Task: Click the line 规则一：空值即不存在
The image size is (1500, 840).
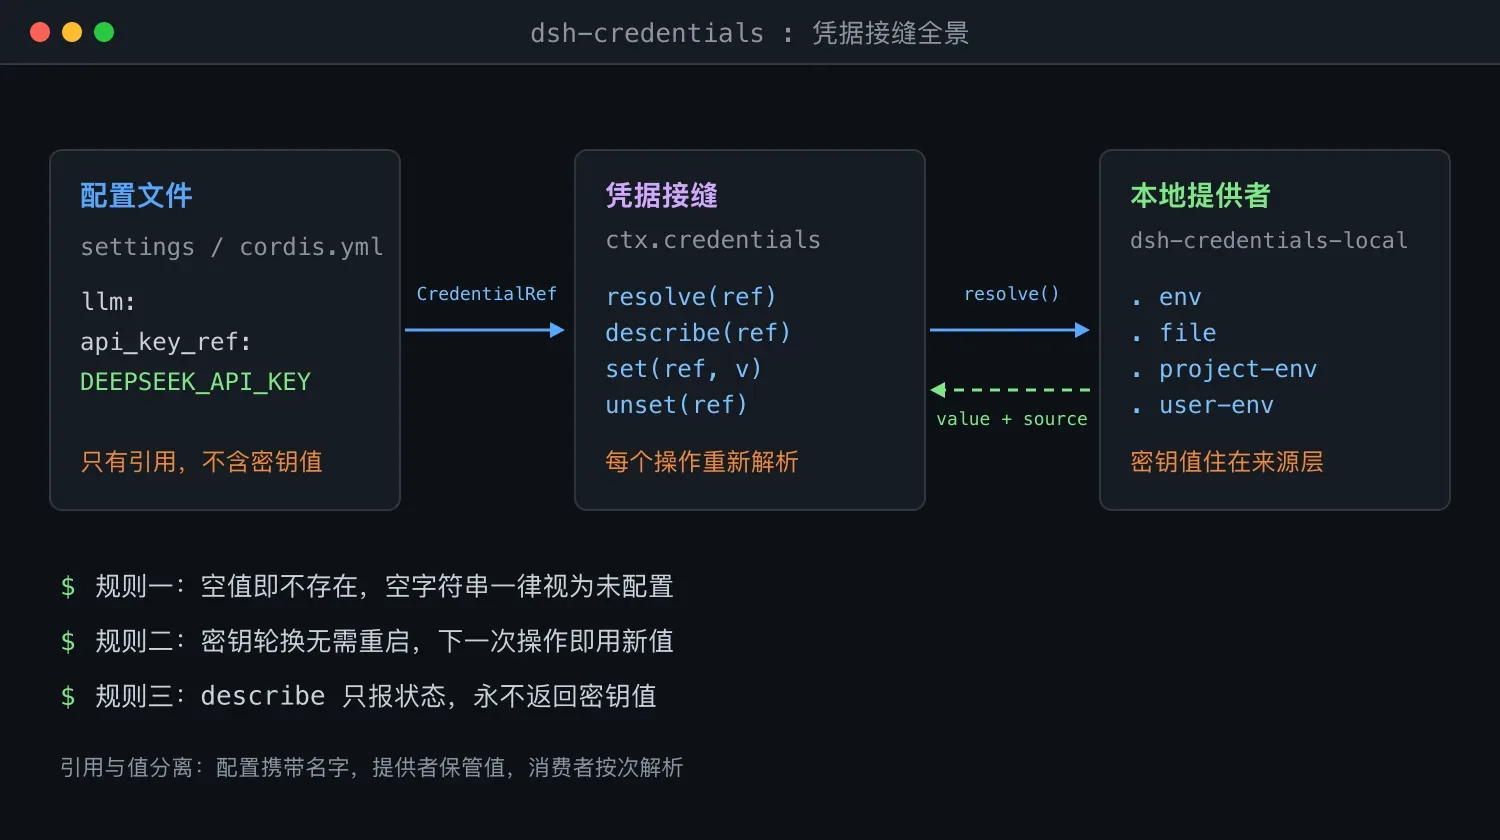Action: 367,586
